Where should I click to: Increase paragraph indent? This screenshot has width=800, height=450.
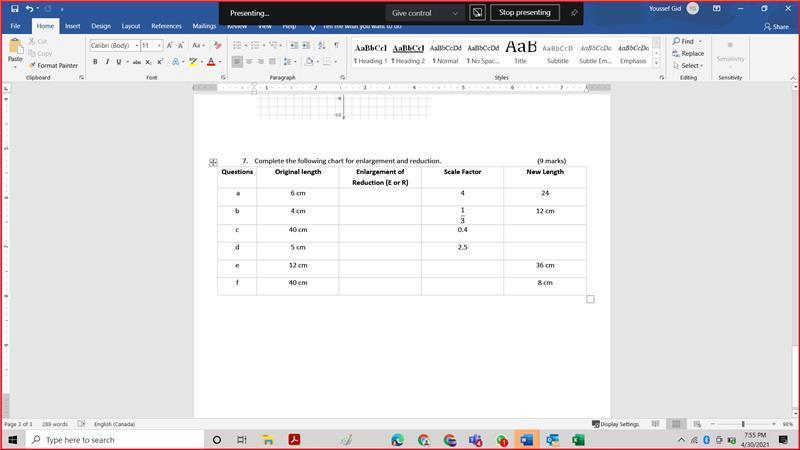coord(306,45)
